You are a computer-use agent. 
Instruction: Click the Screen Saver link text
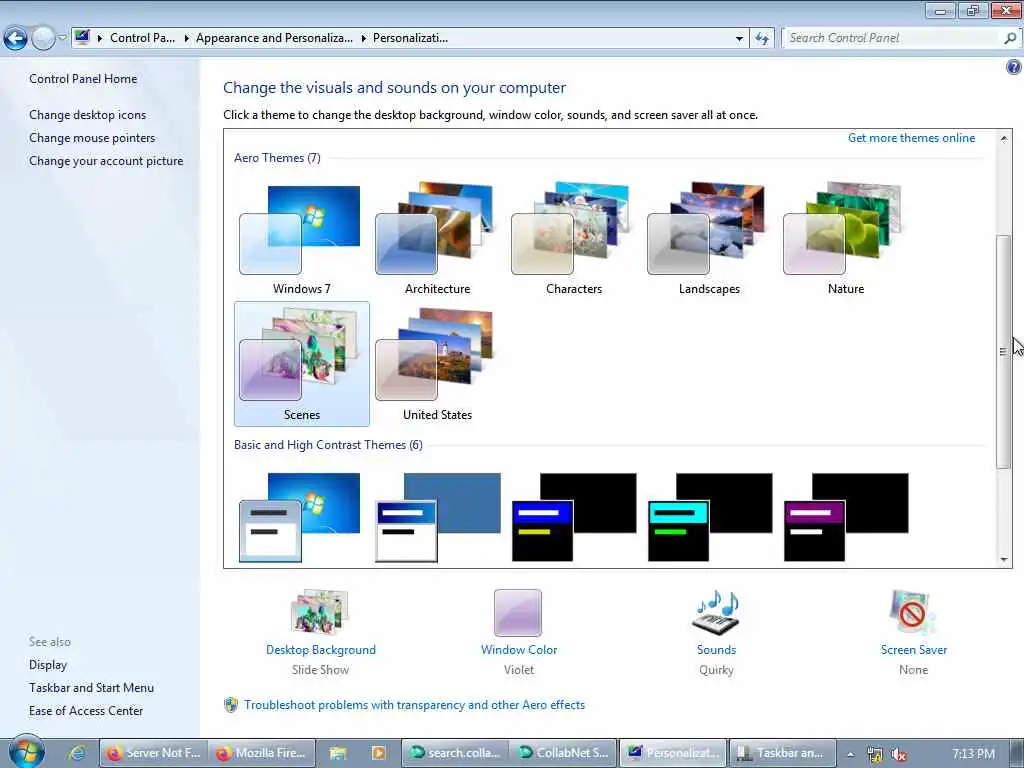click(x=914, y=650)
